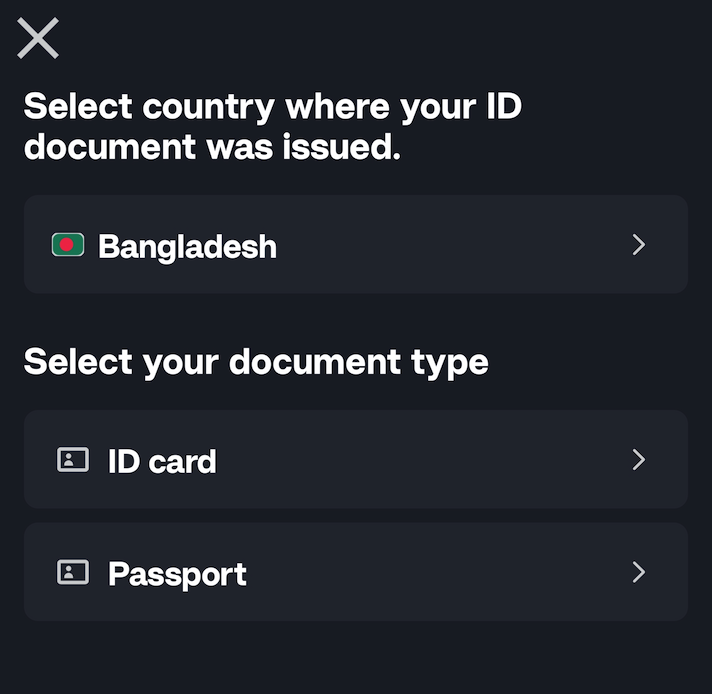Expand the Bangladesh country selector chevron
The width and height of the screenshot is (712, 694).
[x=638, y=245]
